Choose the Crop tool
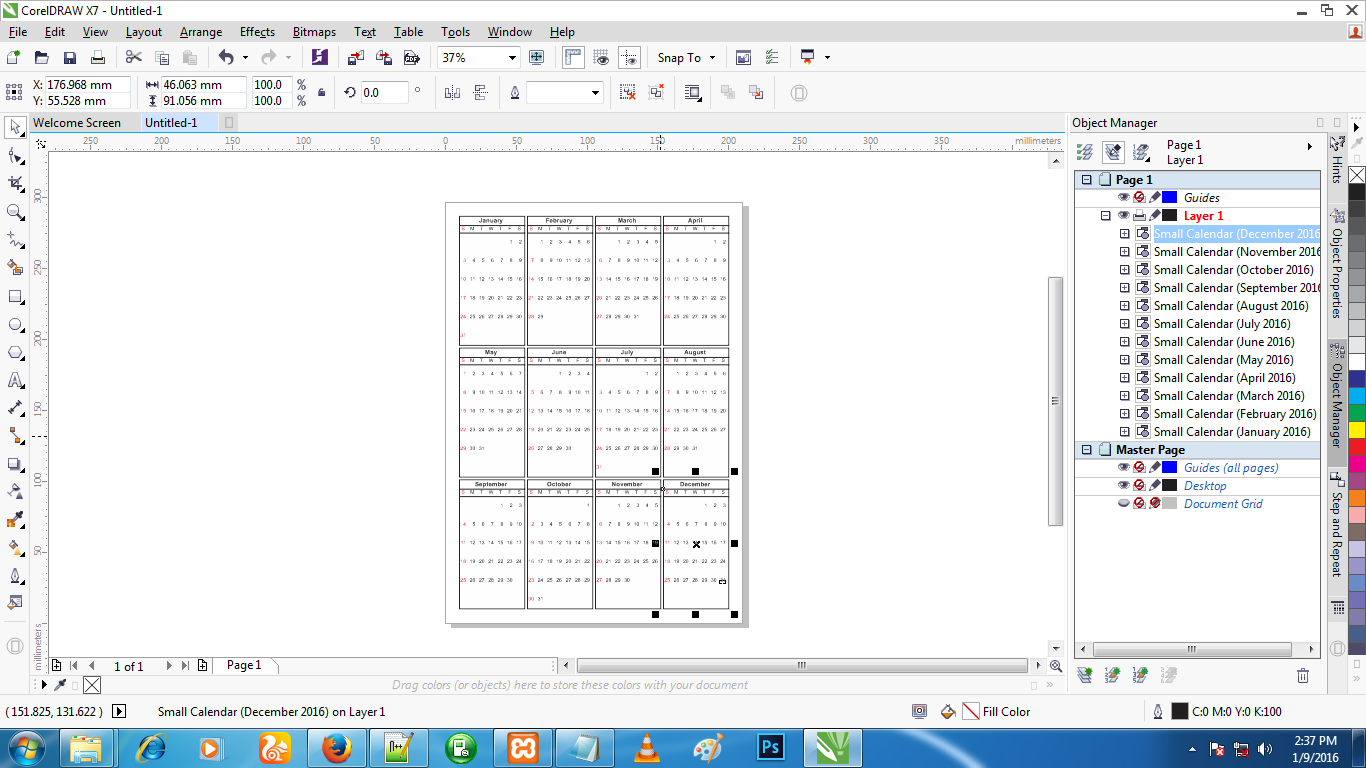 [15, 184]
